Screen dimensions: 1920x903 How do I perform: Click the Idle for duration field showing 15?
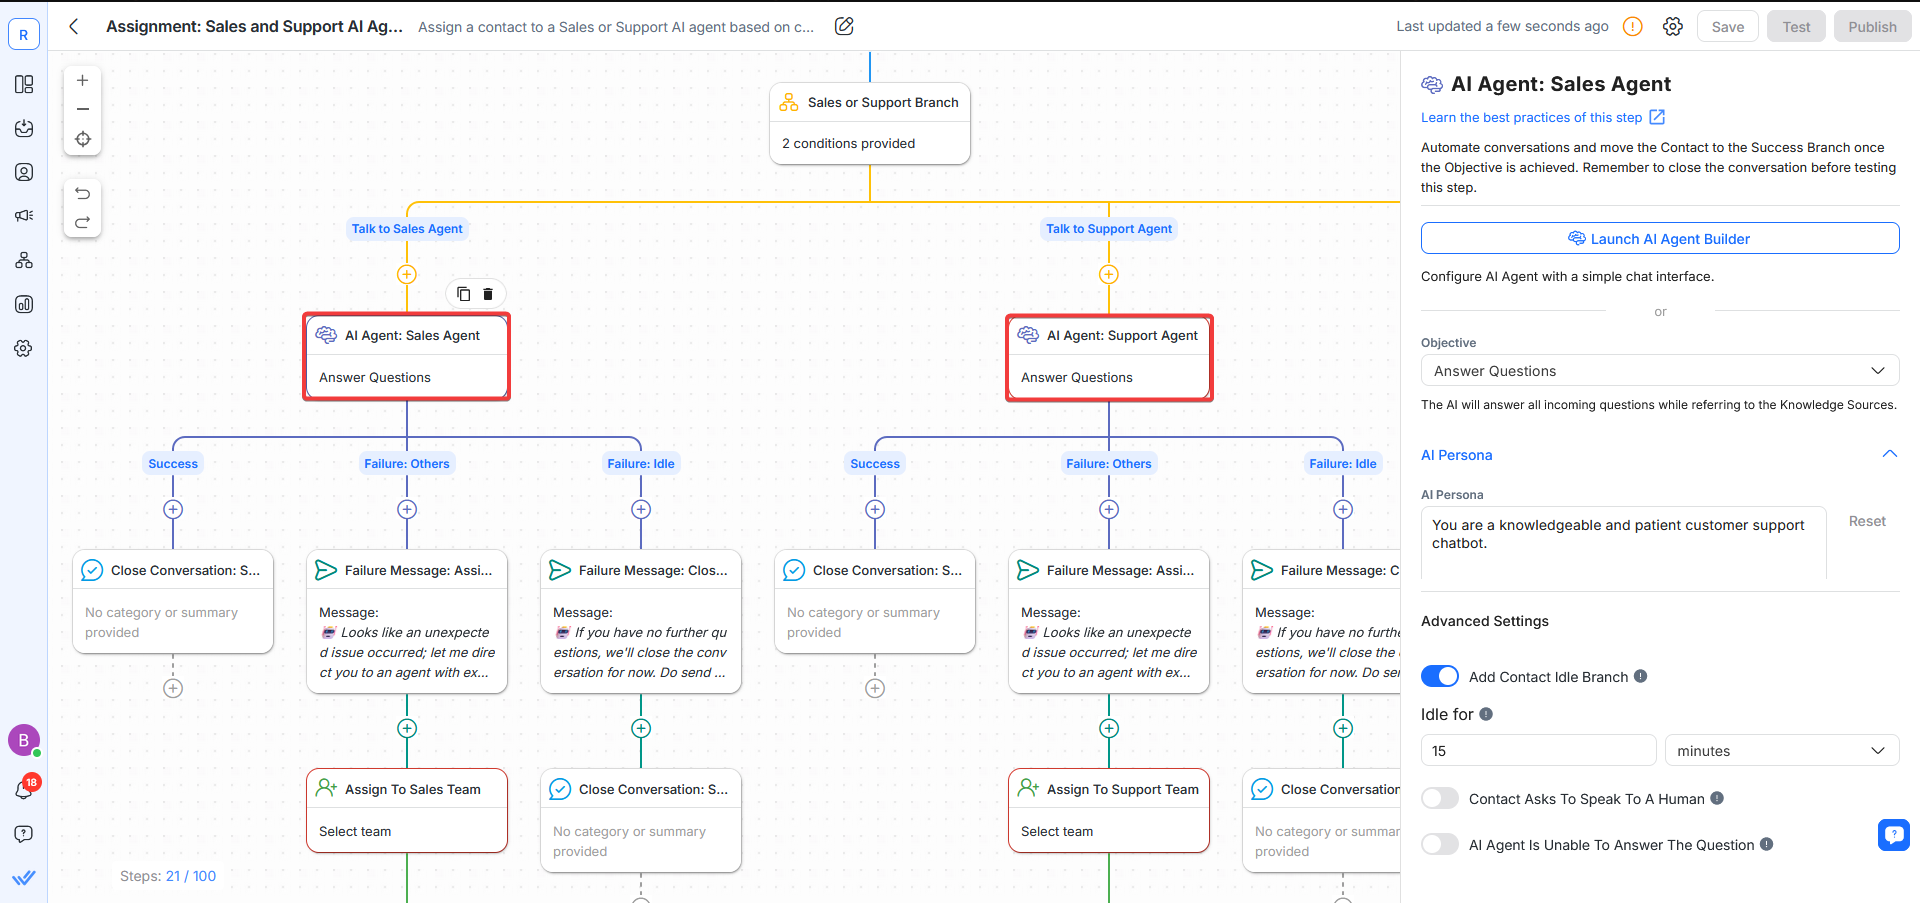coord(1538,750)
